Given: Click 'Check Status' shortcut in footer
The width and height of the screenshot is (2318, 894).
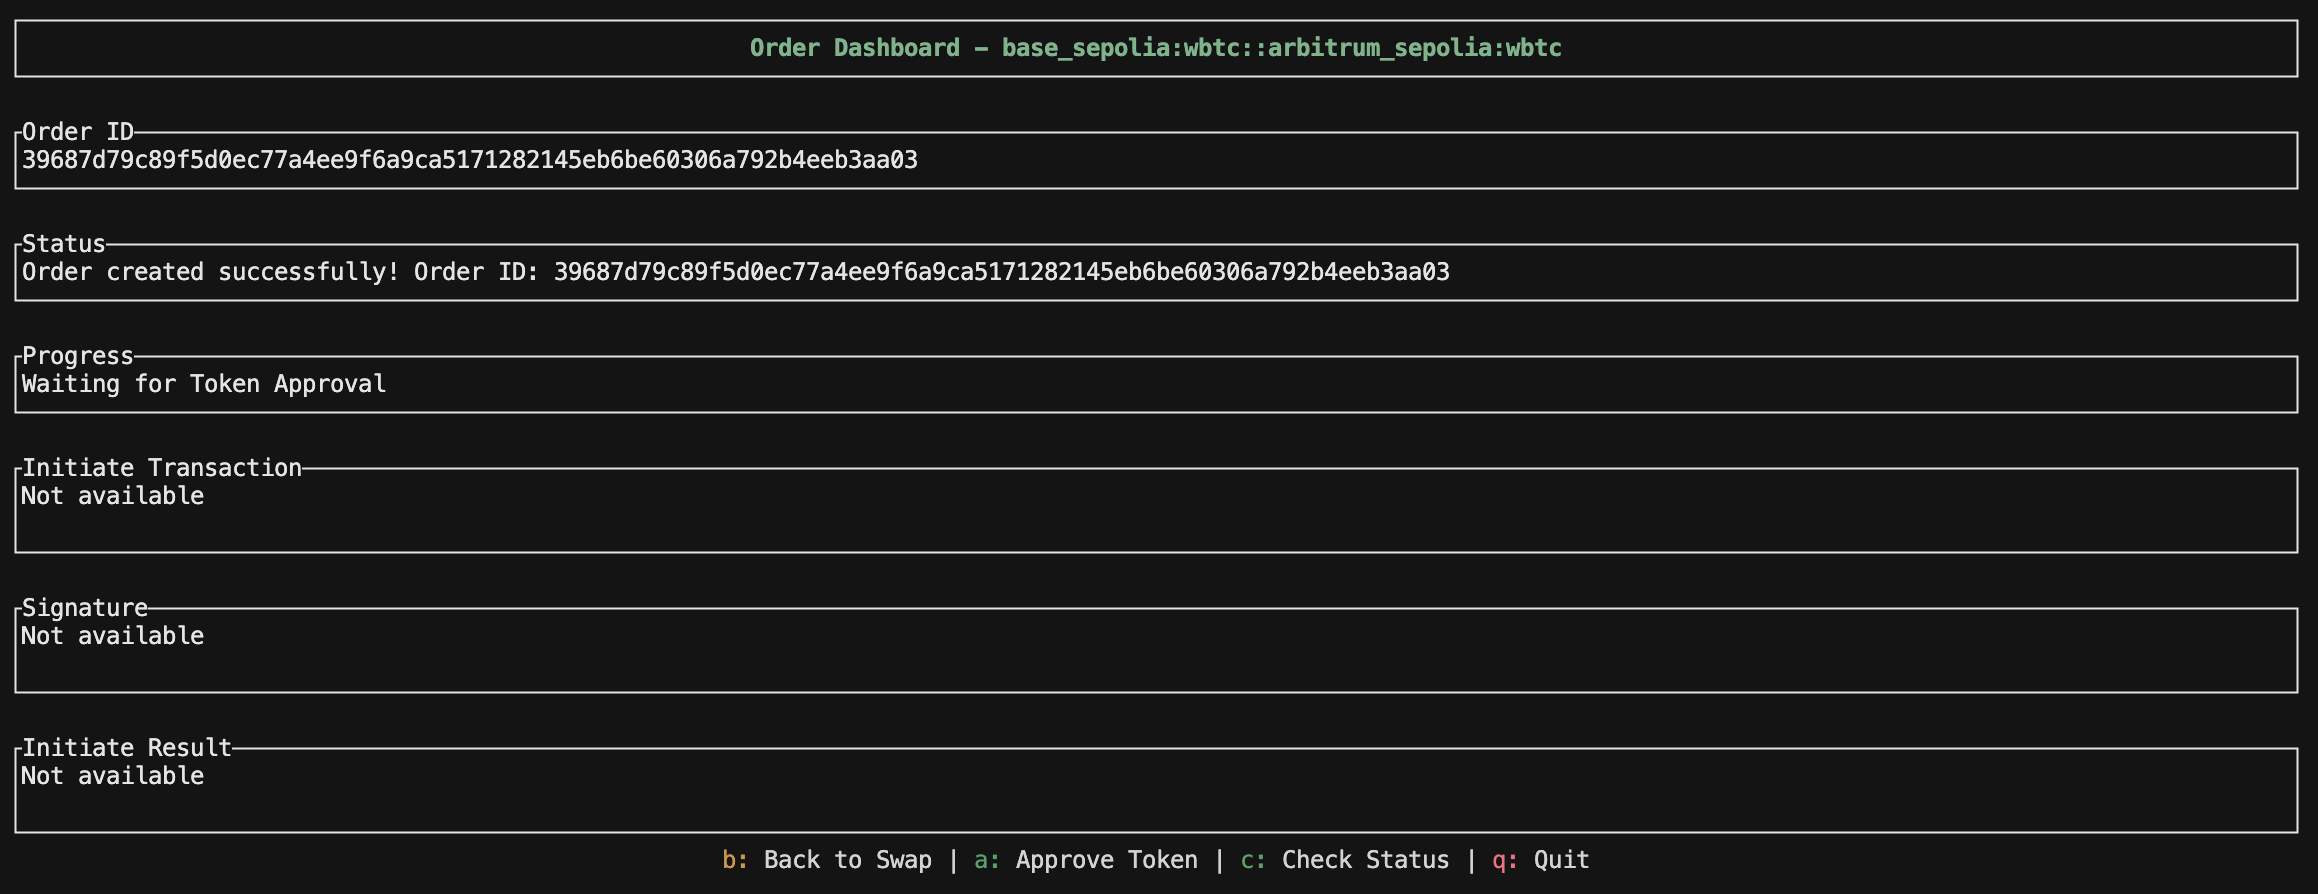Looking at the screenshot, I should 1345,860.
